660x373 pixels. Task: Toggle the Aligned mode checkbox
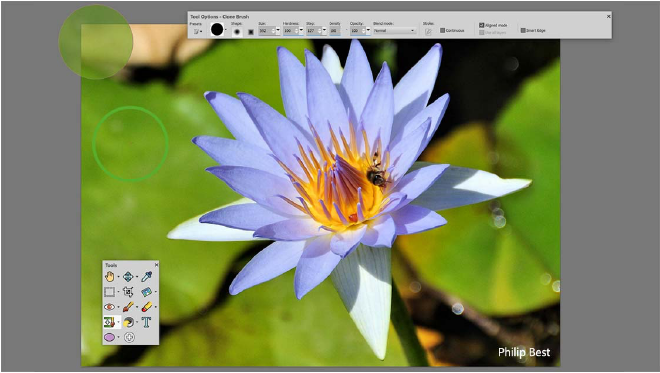[482, 25]
